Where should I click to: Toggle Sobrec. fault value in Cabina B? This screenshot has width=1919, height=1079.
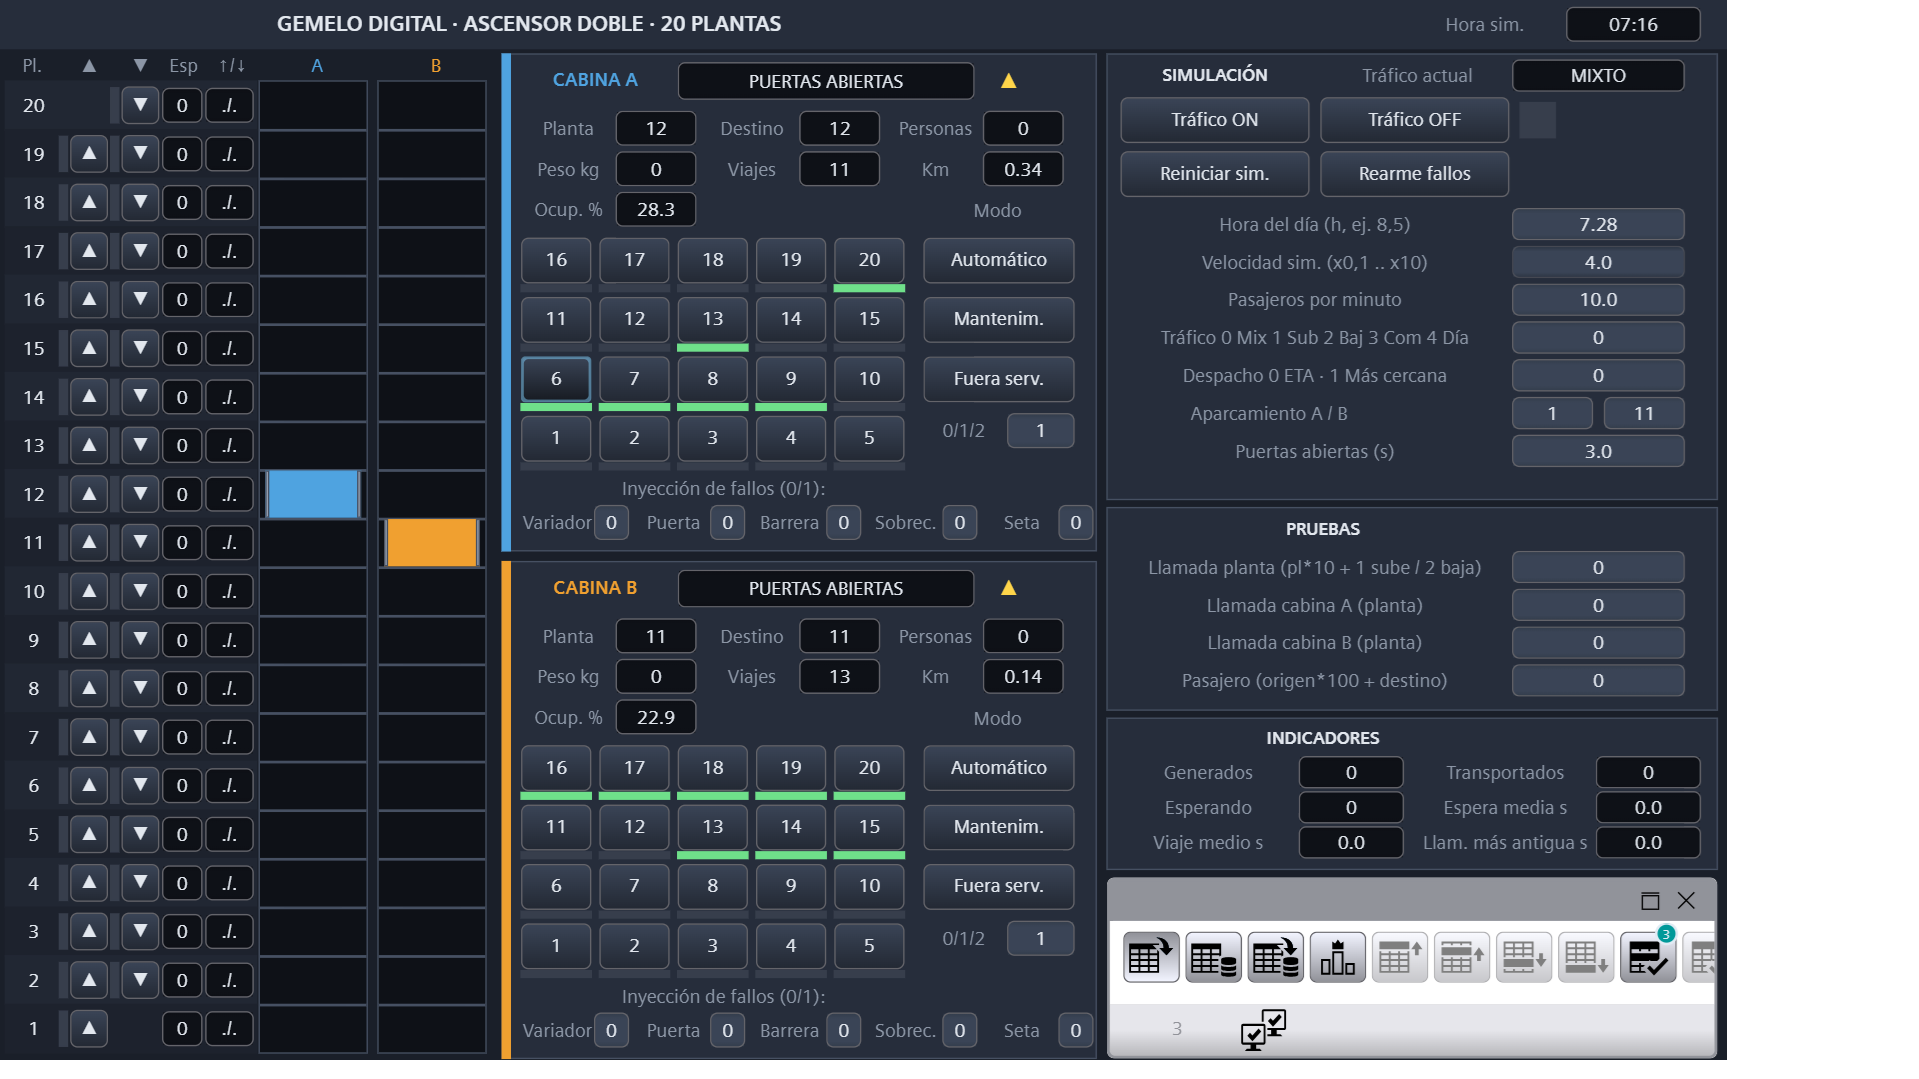tap(959, 1030)
